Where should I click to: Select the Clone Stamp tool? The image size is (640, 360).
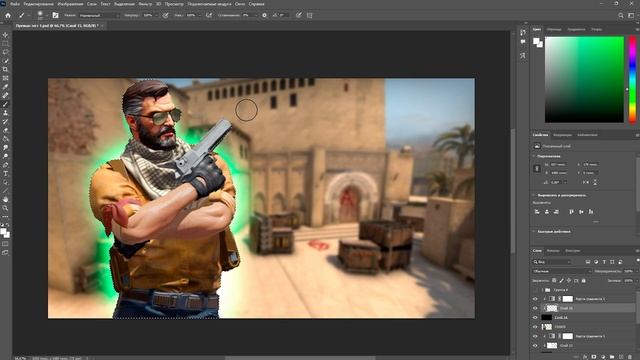[x=5, y=113]
